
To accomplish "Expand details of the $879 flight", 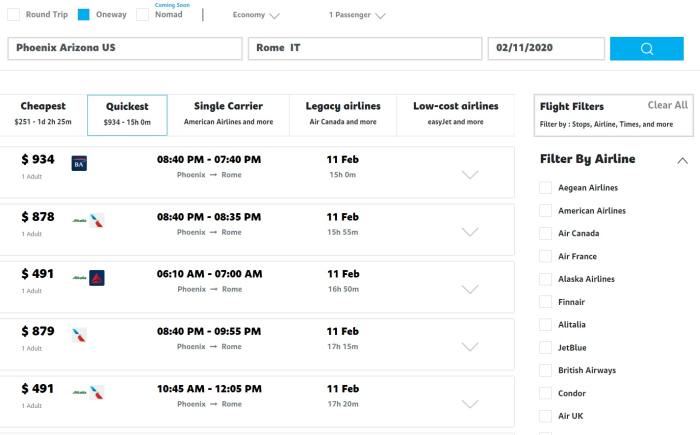I will coord(469,346).
